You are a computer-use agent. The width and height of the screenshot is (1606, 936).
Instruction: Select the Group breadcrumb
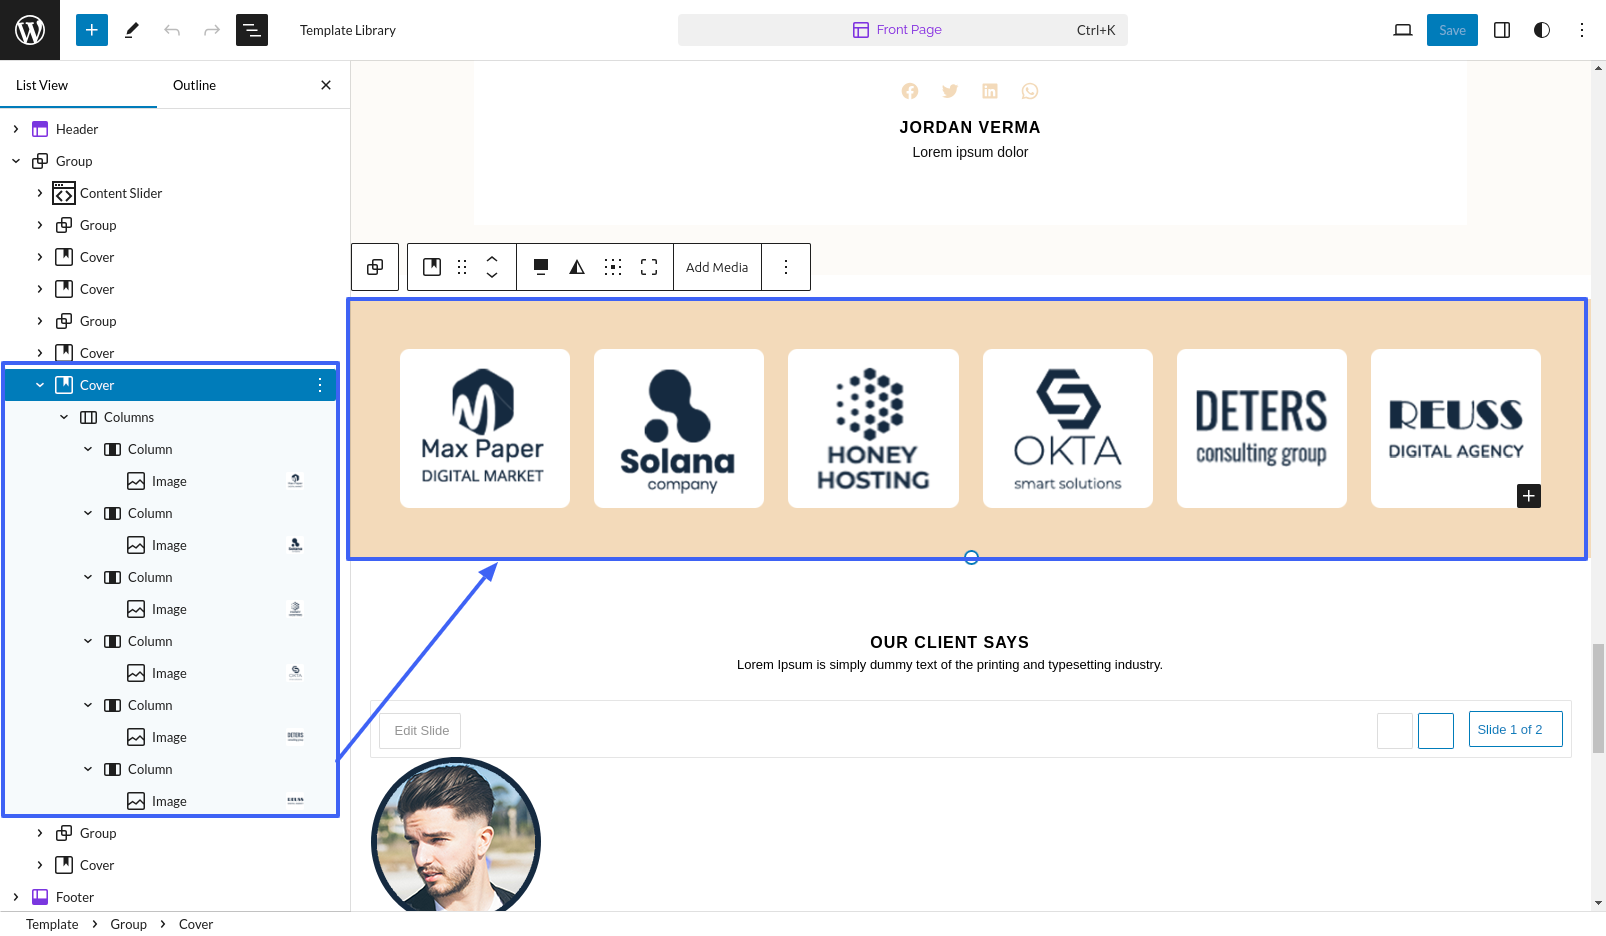(x=128, y=924)
